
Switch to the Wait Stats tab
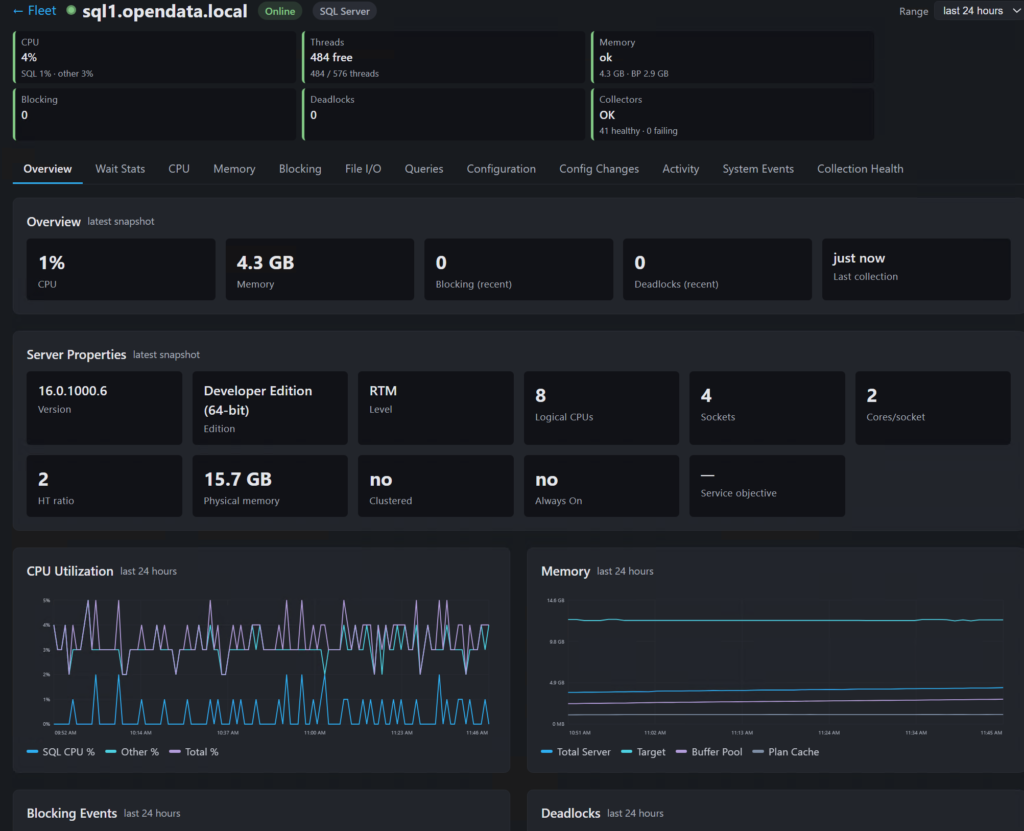tap(120, 169)
